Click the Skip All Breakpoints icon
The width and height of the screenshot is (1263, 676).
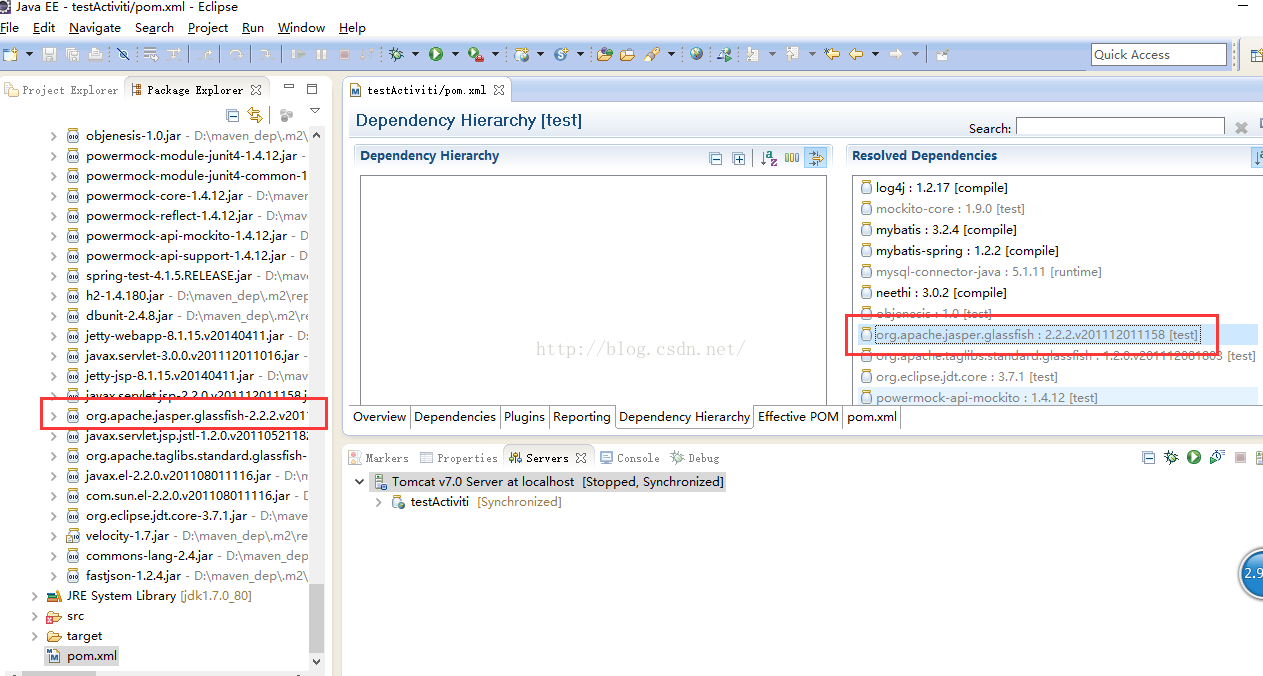(x=123, y=54)
